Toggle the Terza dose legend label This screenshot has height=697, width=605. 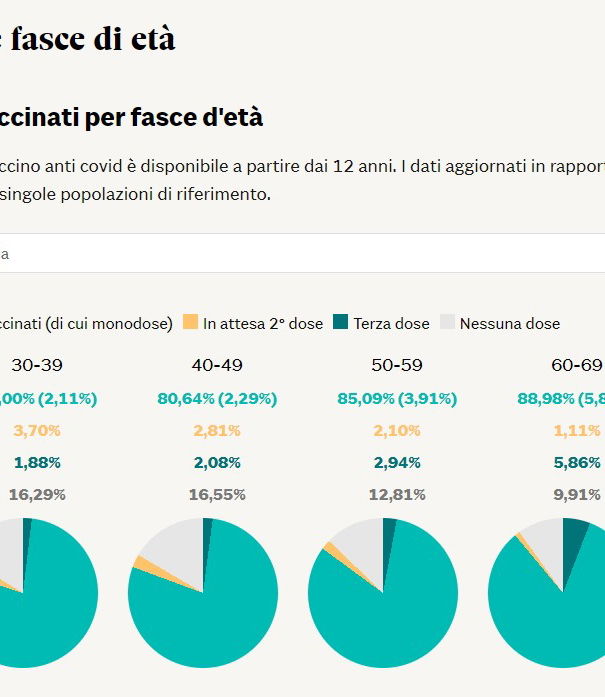(391, 324)
